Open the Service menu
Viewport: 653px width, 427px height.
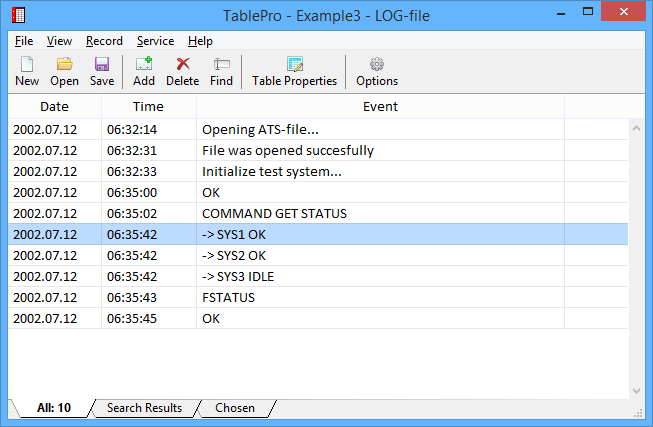point(155,41)
